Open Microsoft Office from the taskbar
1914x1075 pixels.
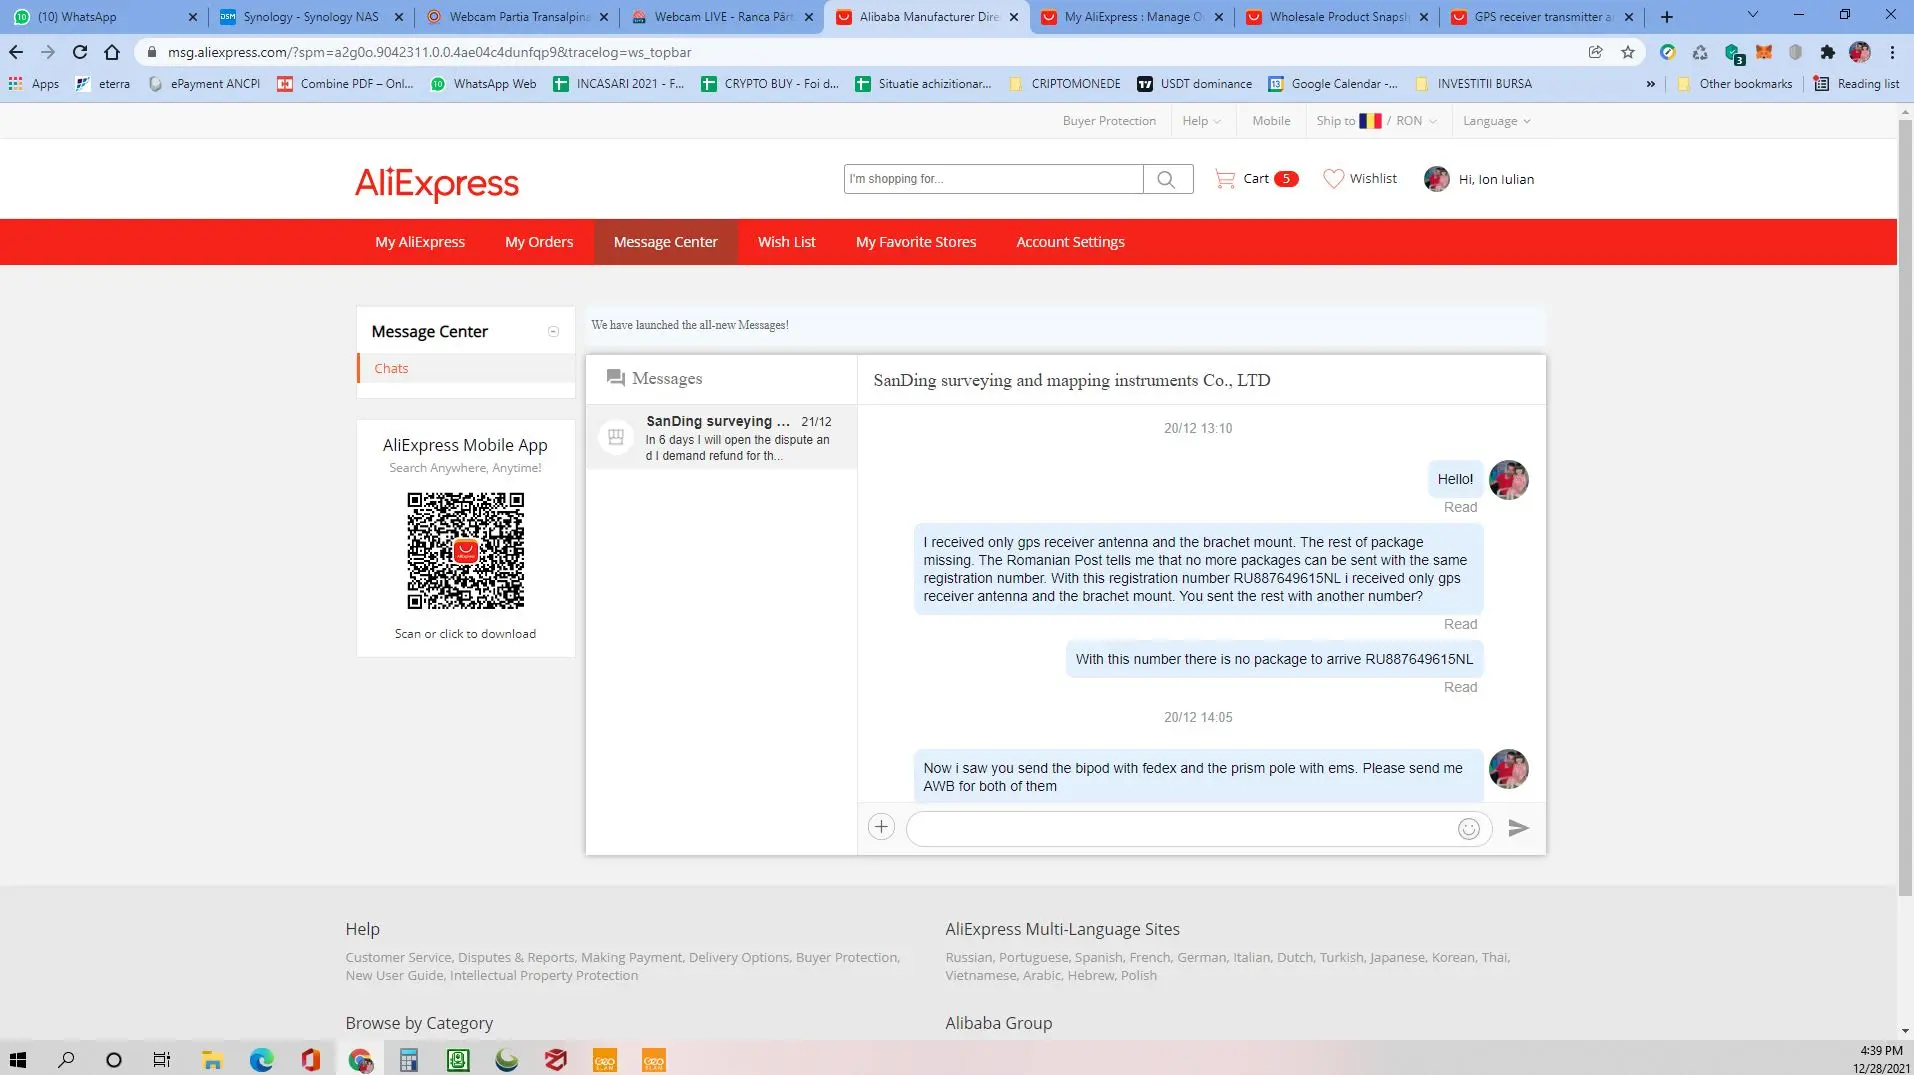pos(310,1060)
